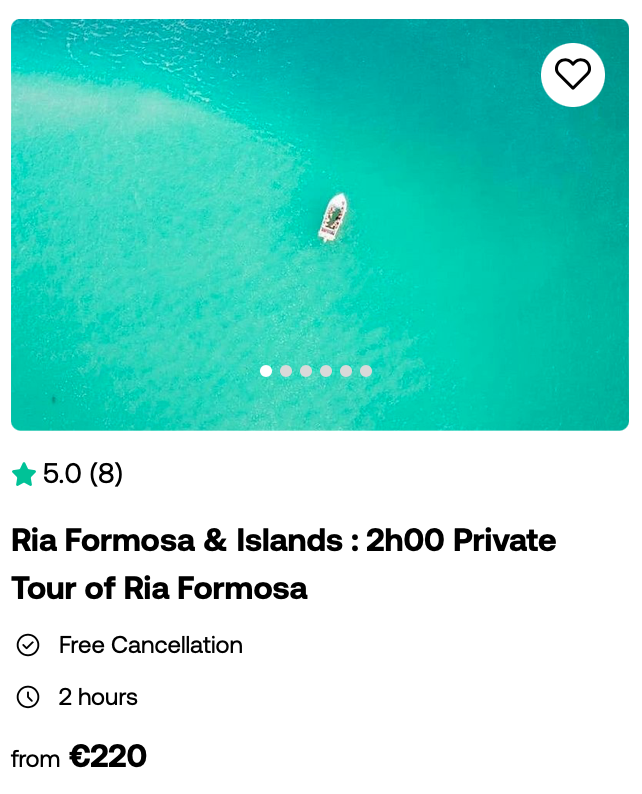The height and width of the screenshot is (794, 642).
Task: Select the €220 price
Action: click(108, 757)
